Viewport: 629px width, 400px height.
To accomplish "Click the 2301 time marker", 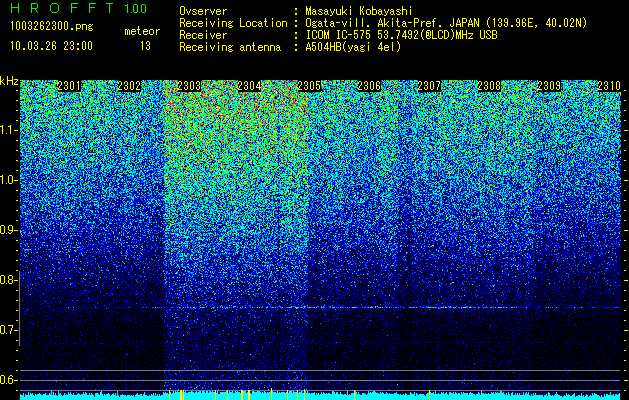I will [69, 86].
